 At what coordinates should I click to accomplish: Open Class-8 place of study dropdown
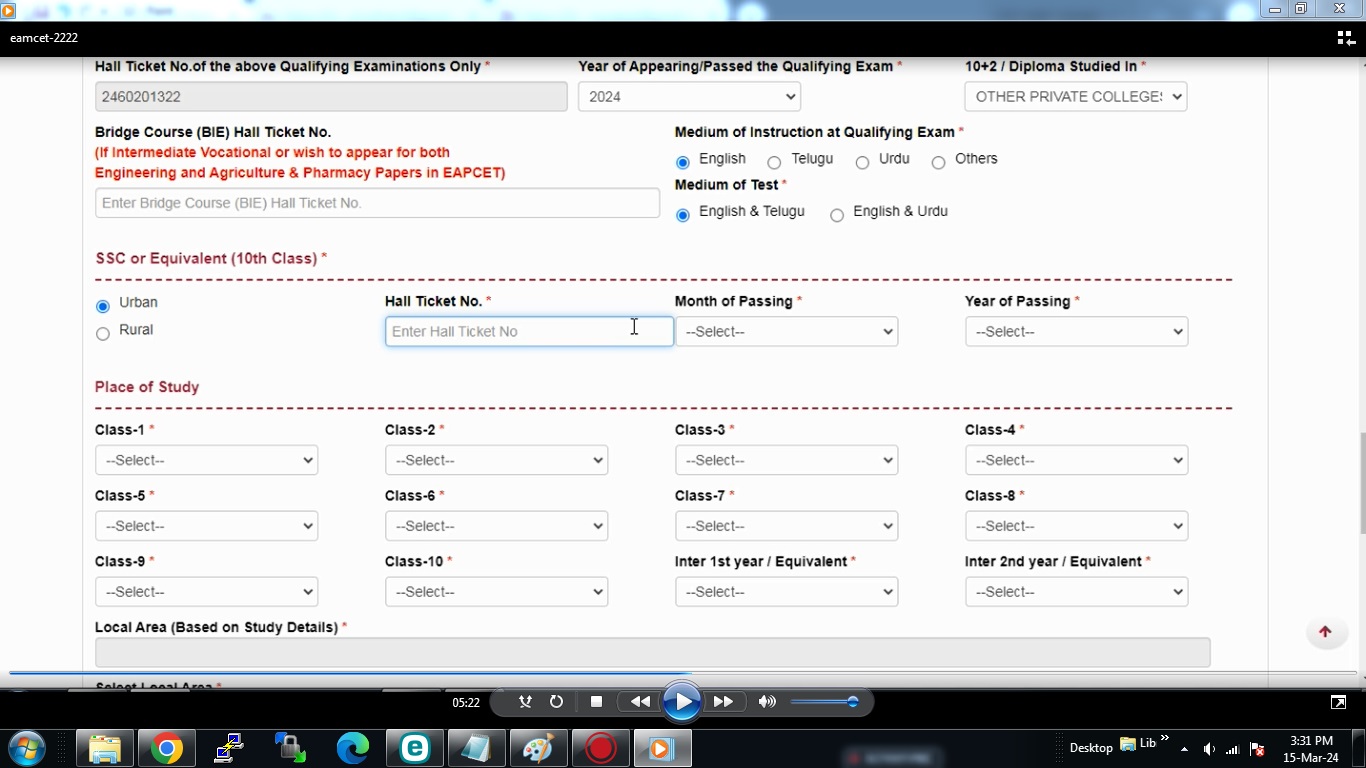1076,526
